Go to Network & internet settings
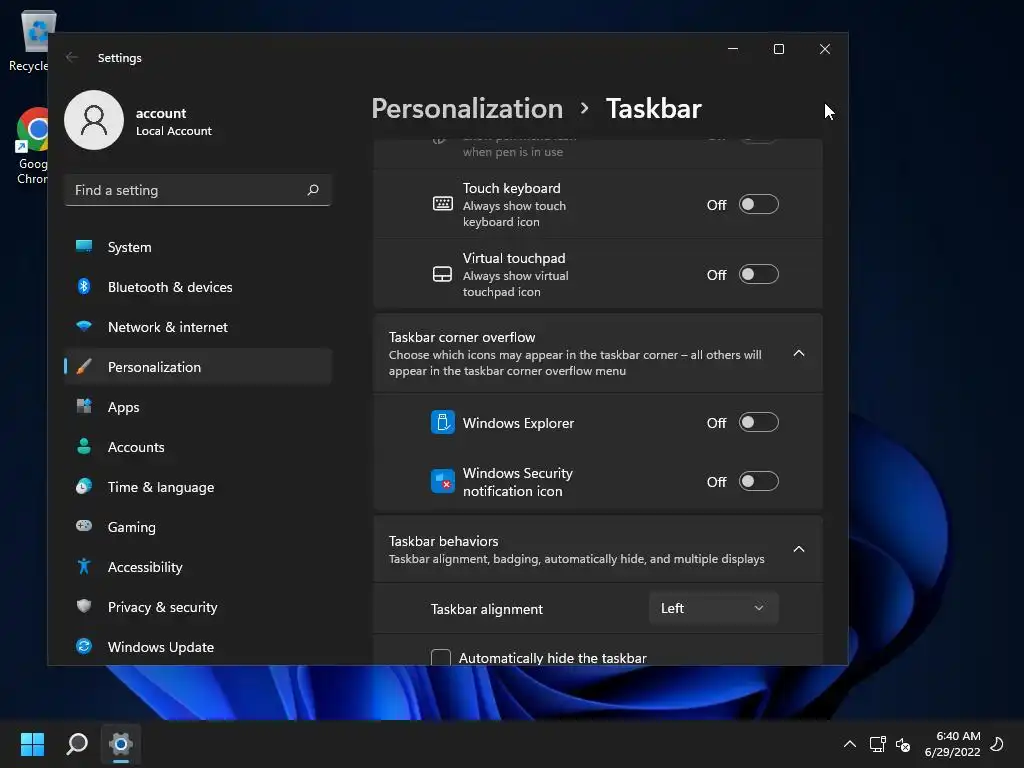This screenshot has width=1024, height=768. (198, 327)
